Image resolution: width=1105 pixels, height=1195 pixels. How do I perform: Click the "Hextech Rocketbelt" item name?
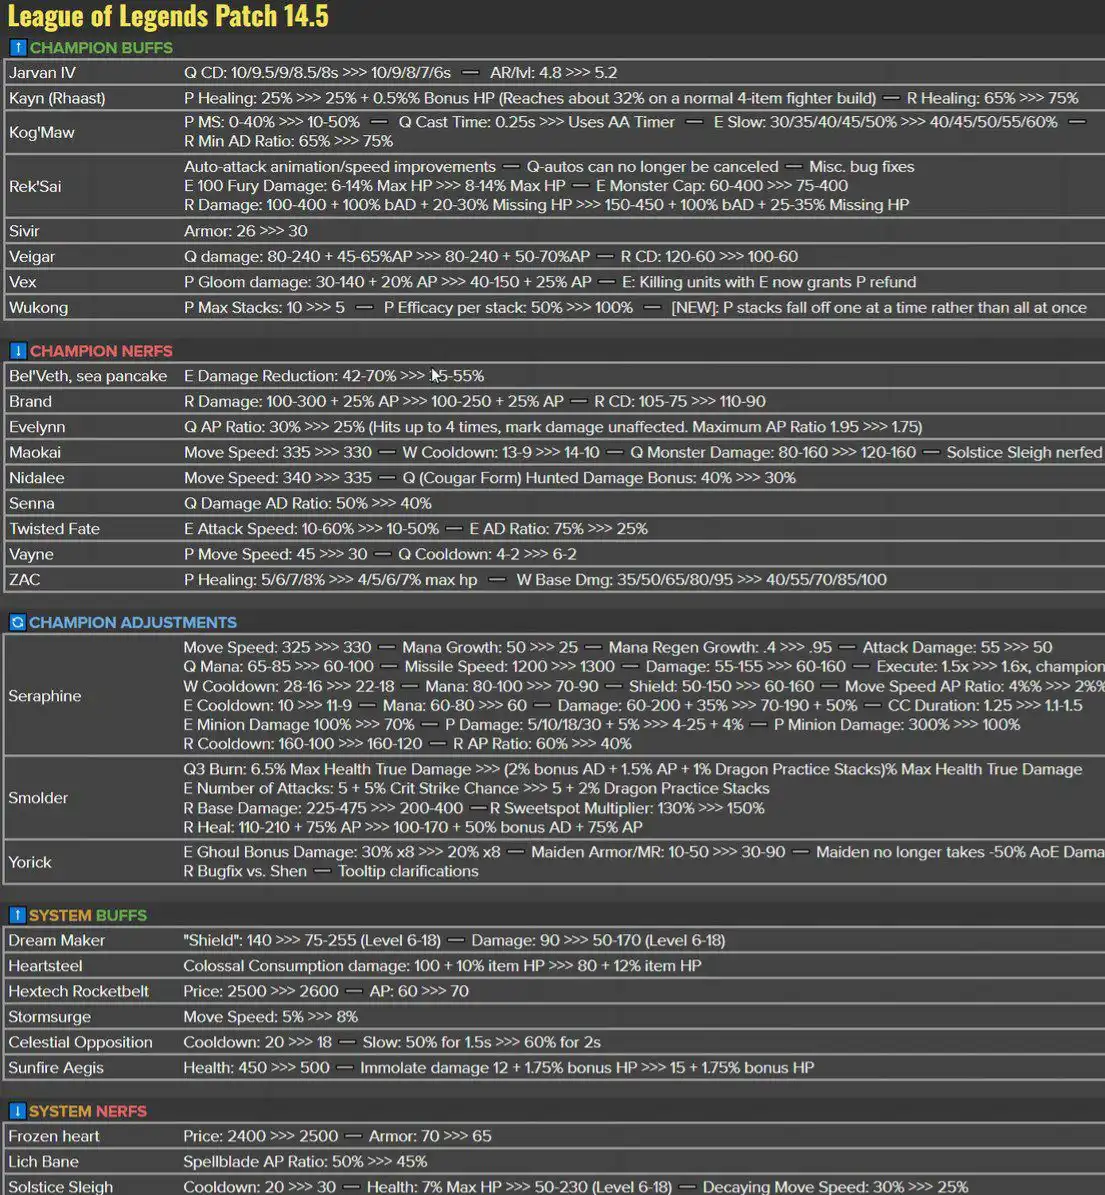[x=78, y=991]
